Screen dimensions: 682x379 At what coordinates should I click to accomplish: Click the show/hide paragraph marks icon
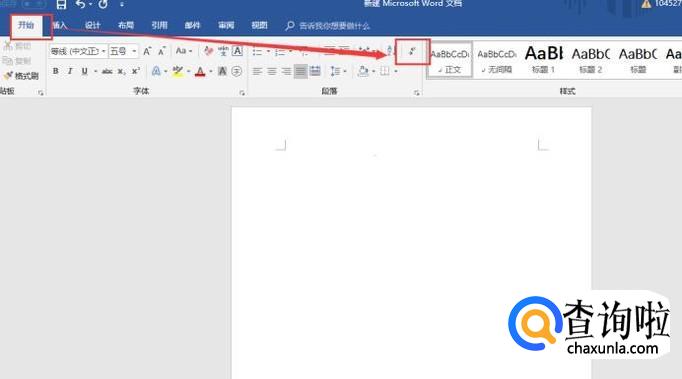[x=412, y=51]
